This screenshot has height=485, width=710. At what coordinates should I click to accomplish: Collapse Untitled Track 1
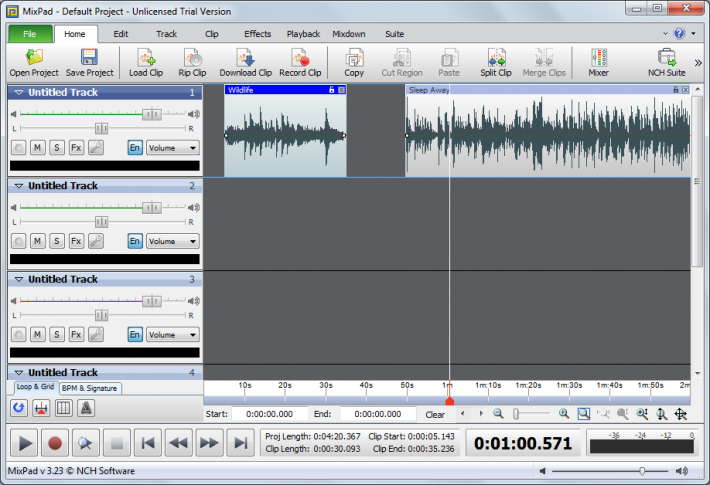pyautogui.click(x=19, y=92)
